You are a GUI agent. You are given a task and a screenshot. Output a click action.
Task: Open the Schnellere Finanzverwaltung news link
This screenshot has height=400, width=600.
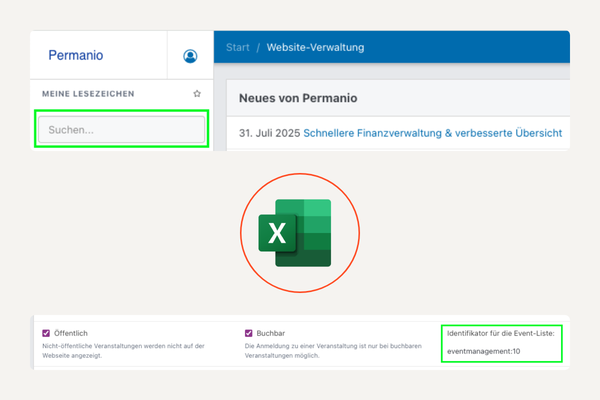click(432, 133)
